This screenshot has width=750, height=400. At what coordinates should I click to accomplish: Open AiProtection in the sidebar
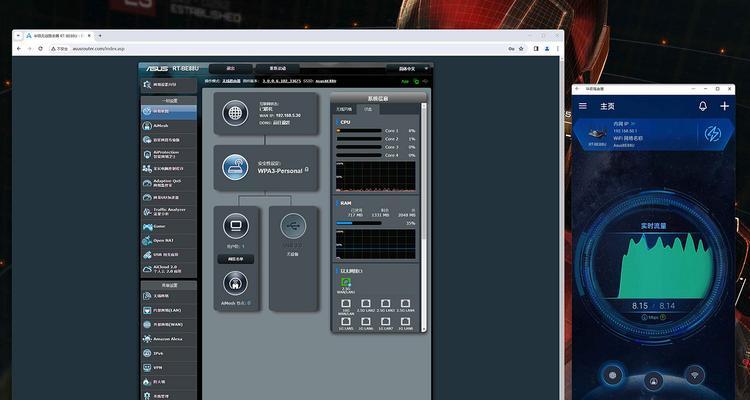pos(168,155)
